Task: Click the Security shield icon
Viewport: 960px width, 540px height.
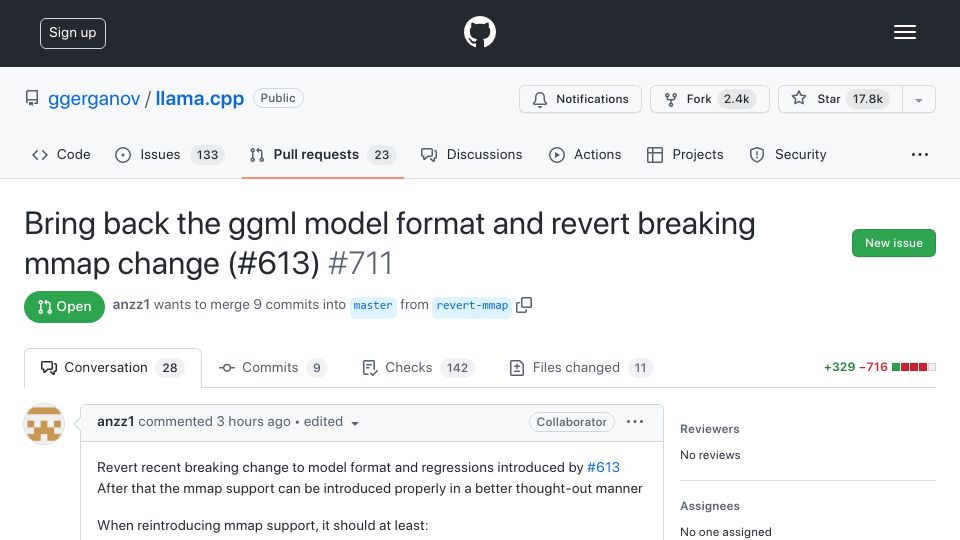Action: pos(757,155)
